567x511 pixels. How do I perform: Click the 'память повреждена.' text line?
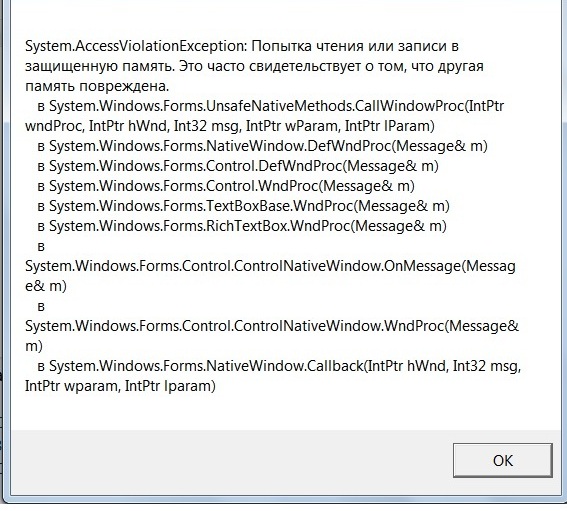97,86
